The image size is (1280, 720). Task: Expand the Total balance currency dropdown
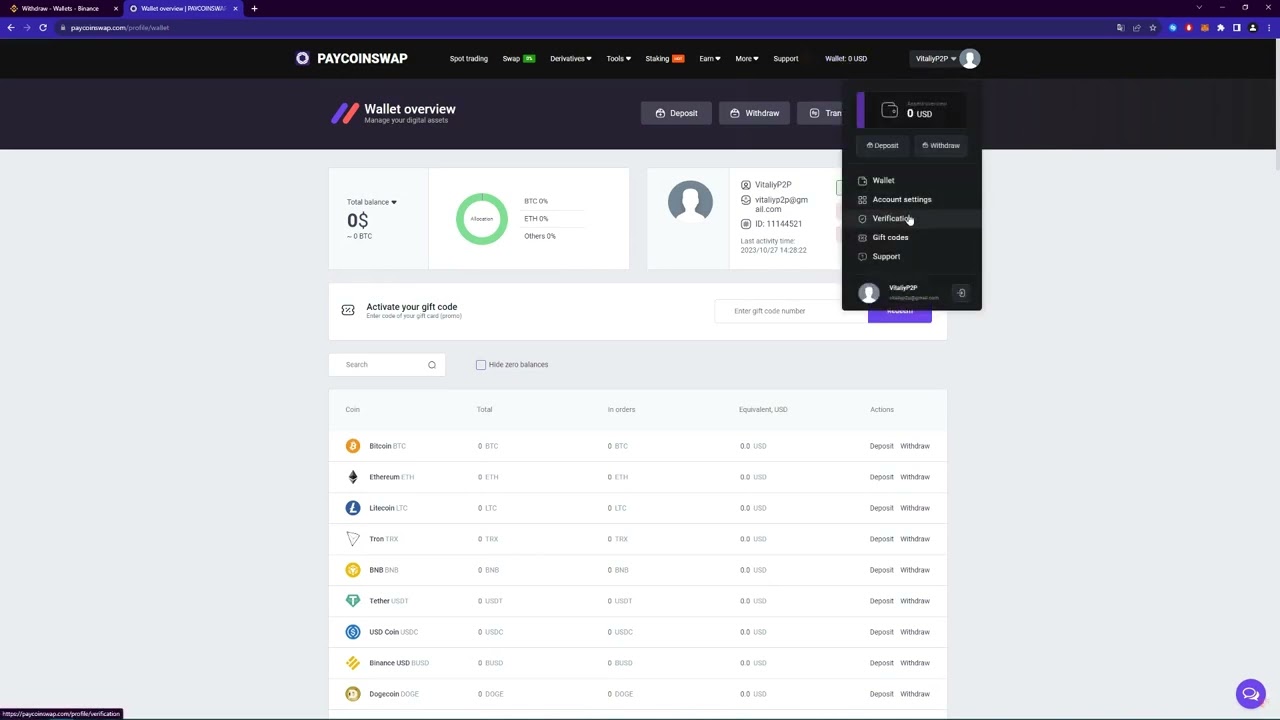(x=372, y=202)
